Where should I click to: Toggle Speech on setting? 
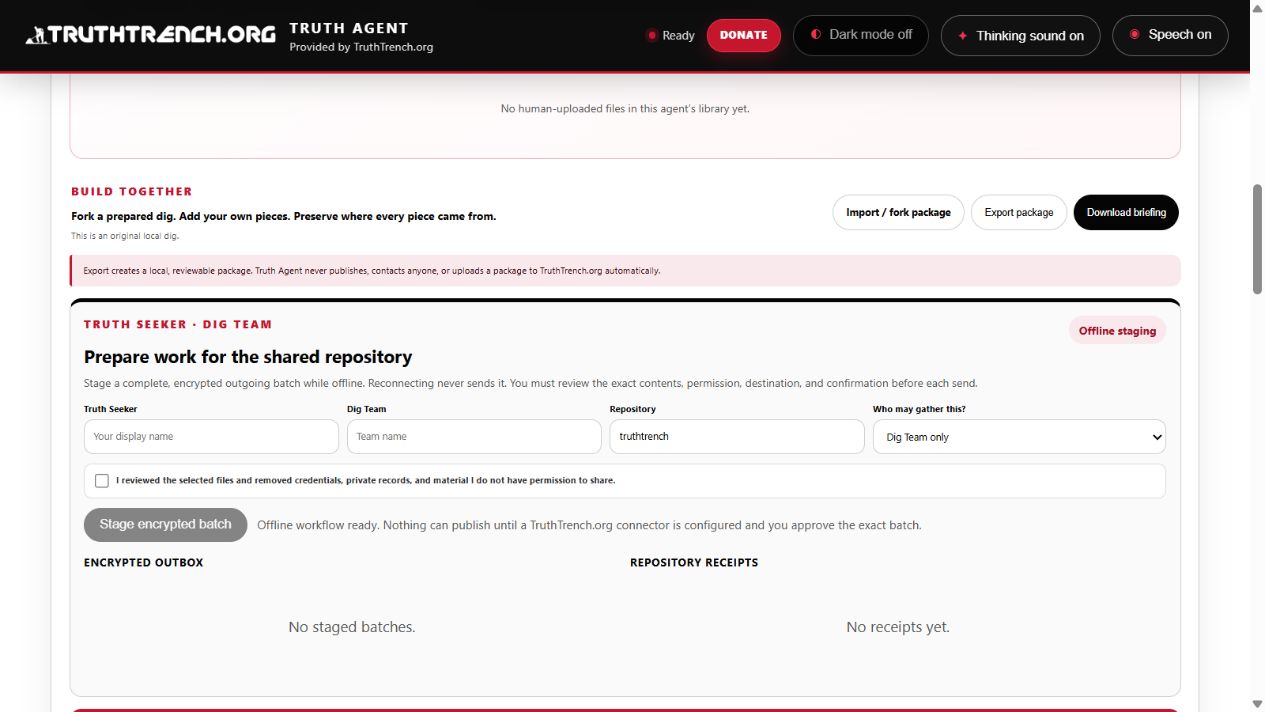click(1170, 35)
